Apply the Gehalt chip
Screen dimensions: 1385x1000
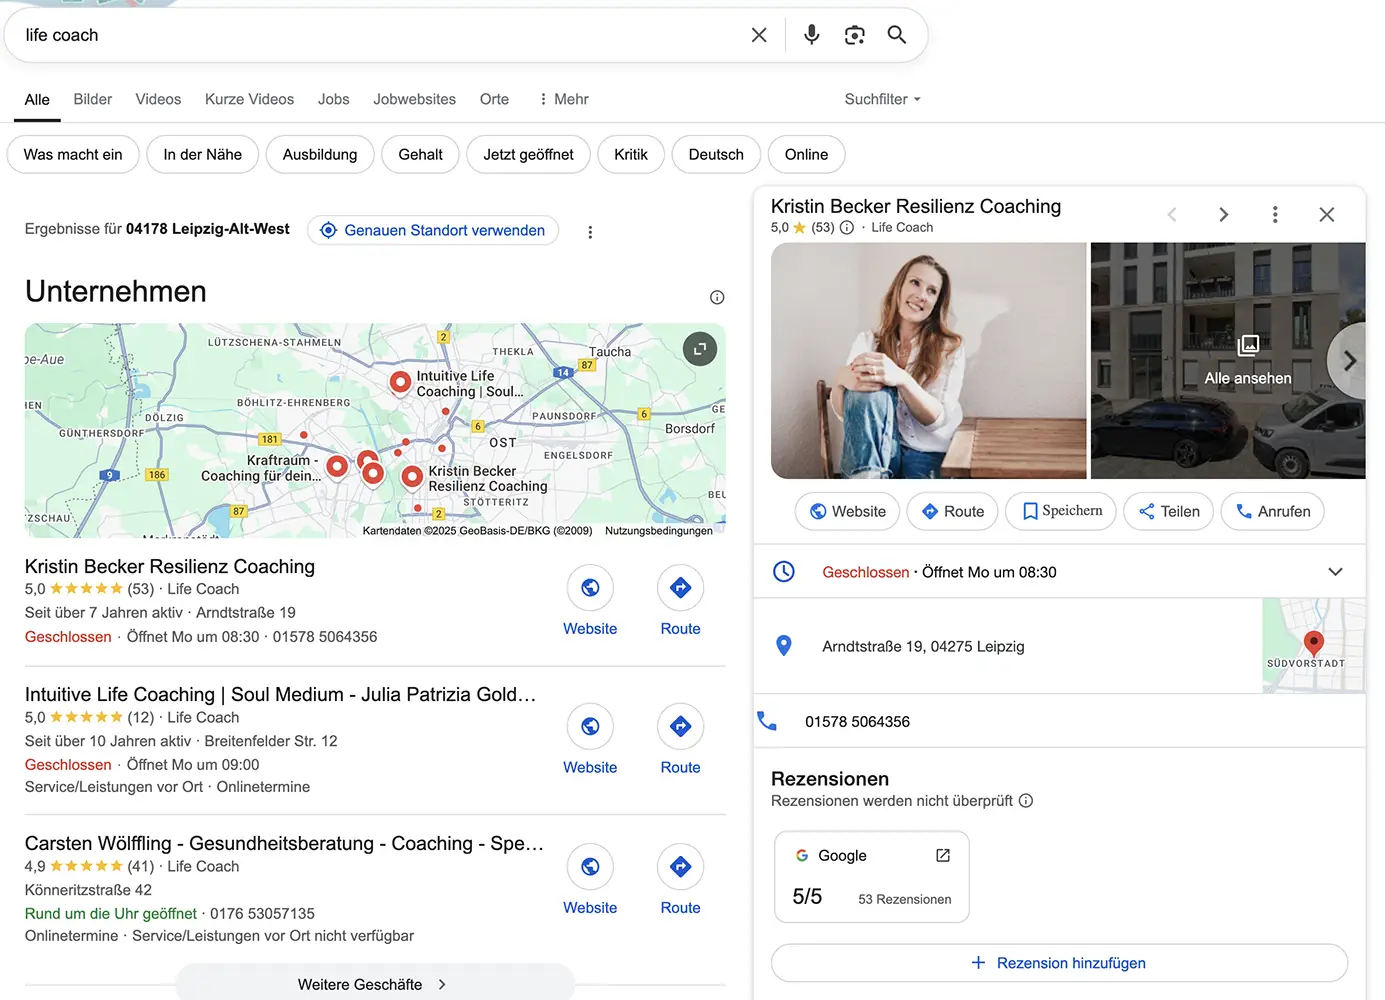[420, 155]
